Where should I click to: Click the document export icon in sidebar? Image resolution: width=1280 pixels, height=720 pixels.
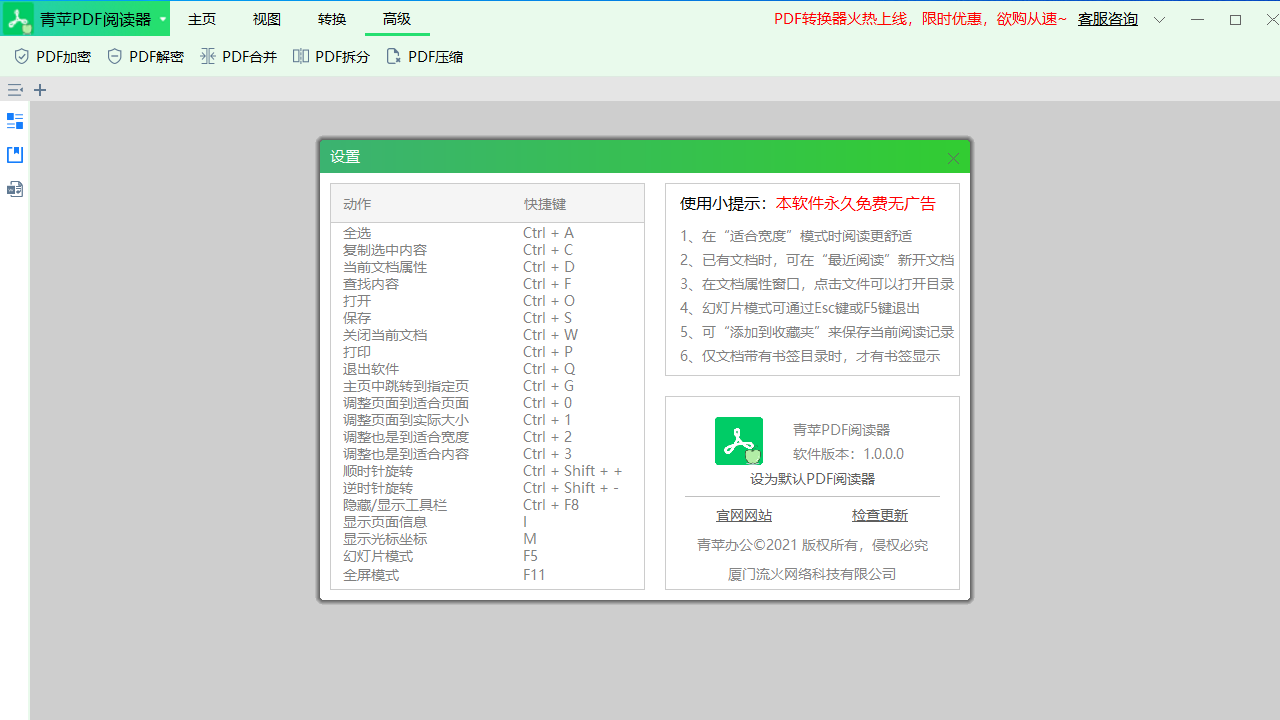click(x=14, y=188)
